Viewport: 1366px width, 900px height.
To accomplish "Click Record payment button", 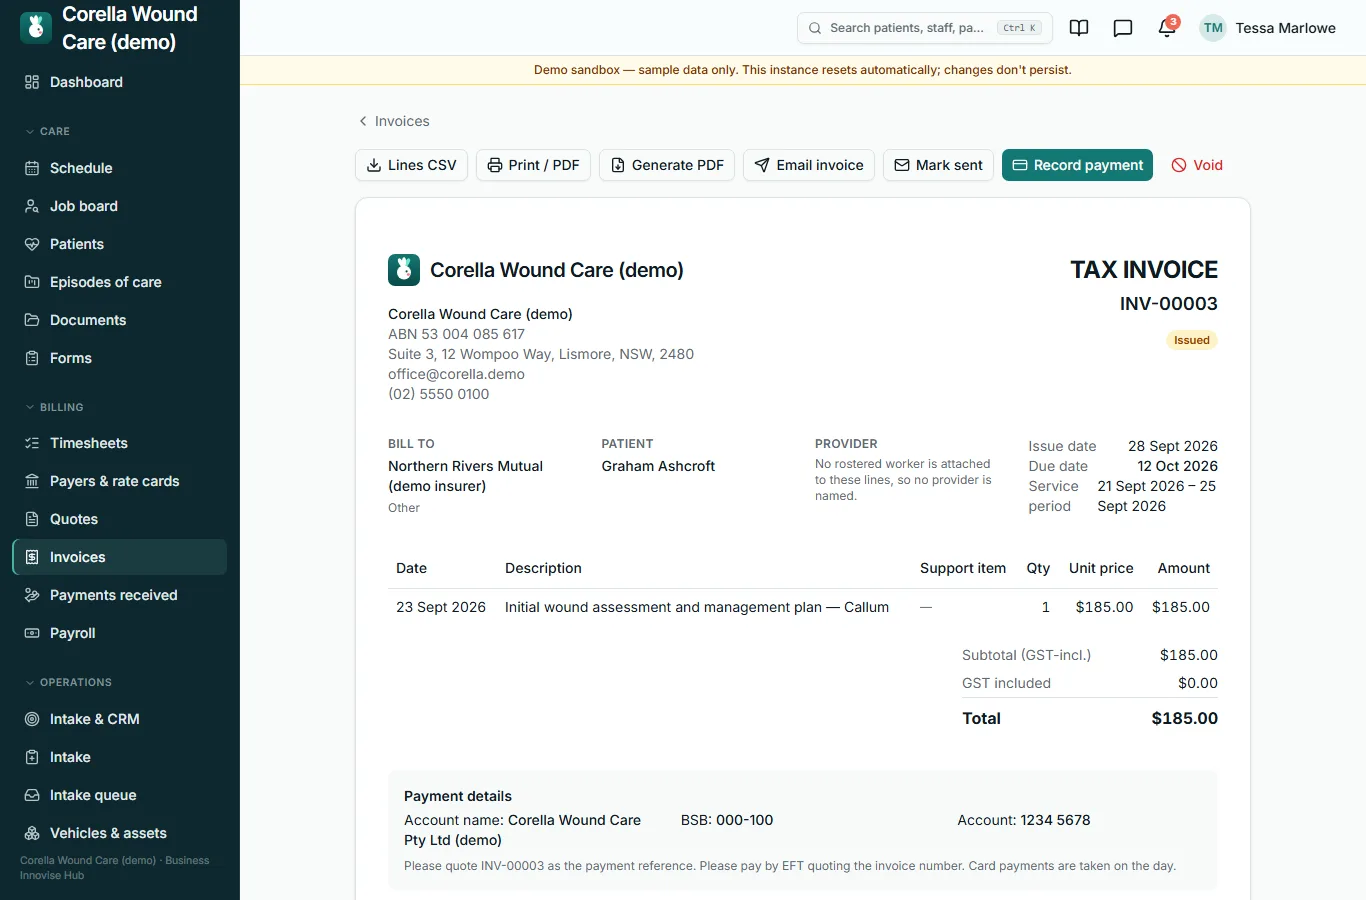I will [x=1077, y=165].
